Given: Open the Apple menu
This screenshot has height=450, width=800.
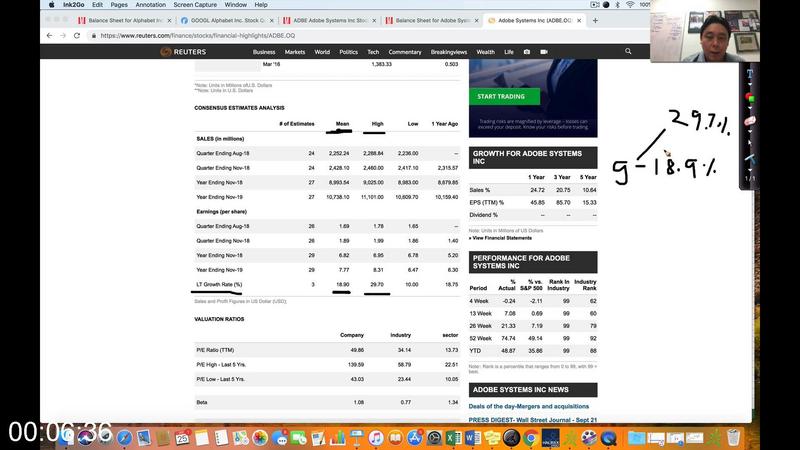Looking at the screenshot, I should pyautogui.click(x=52, y=5).
